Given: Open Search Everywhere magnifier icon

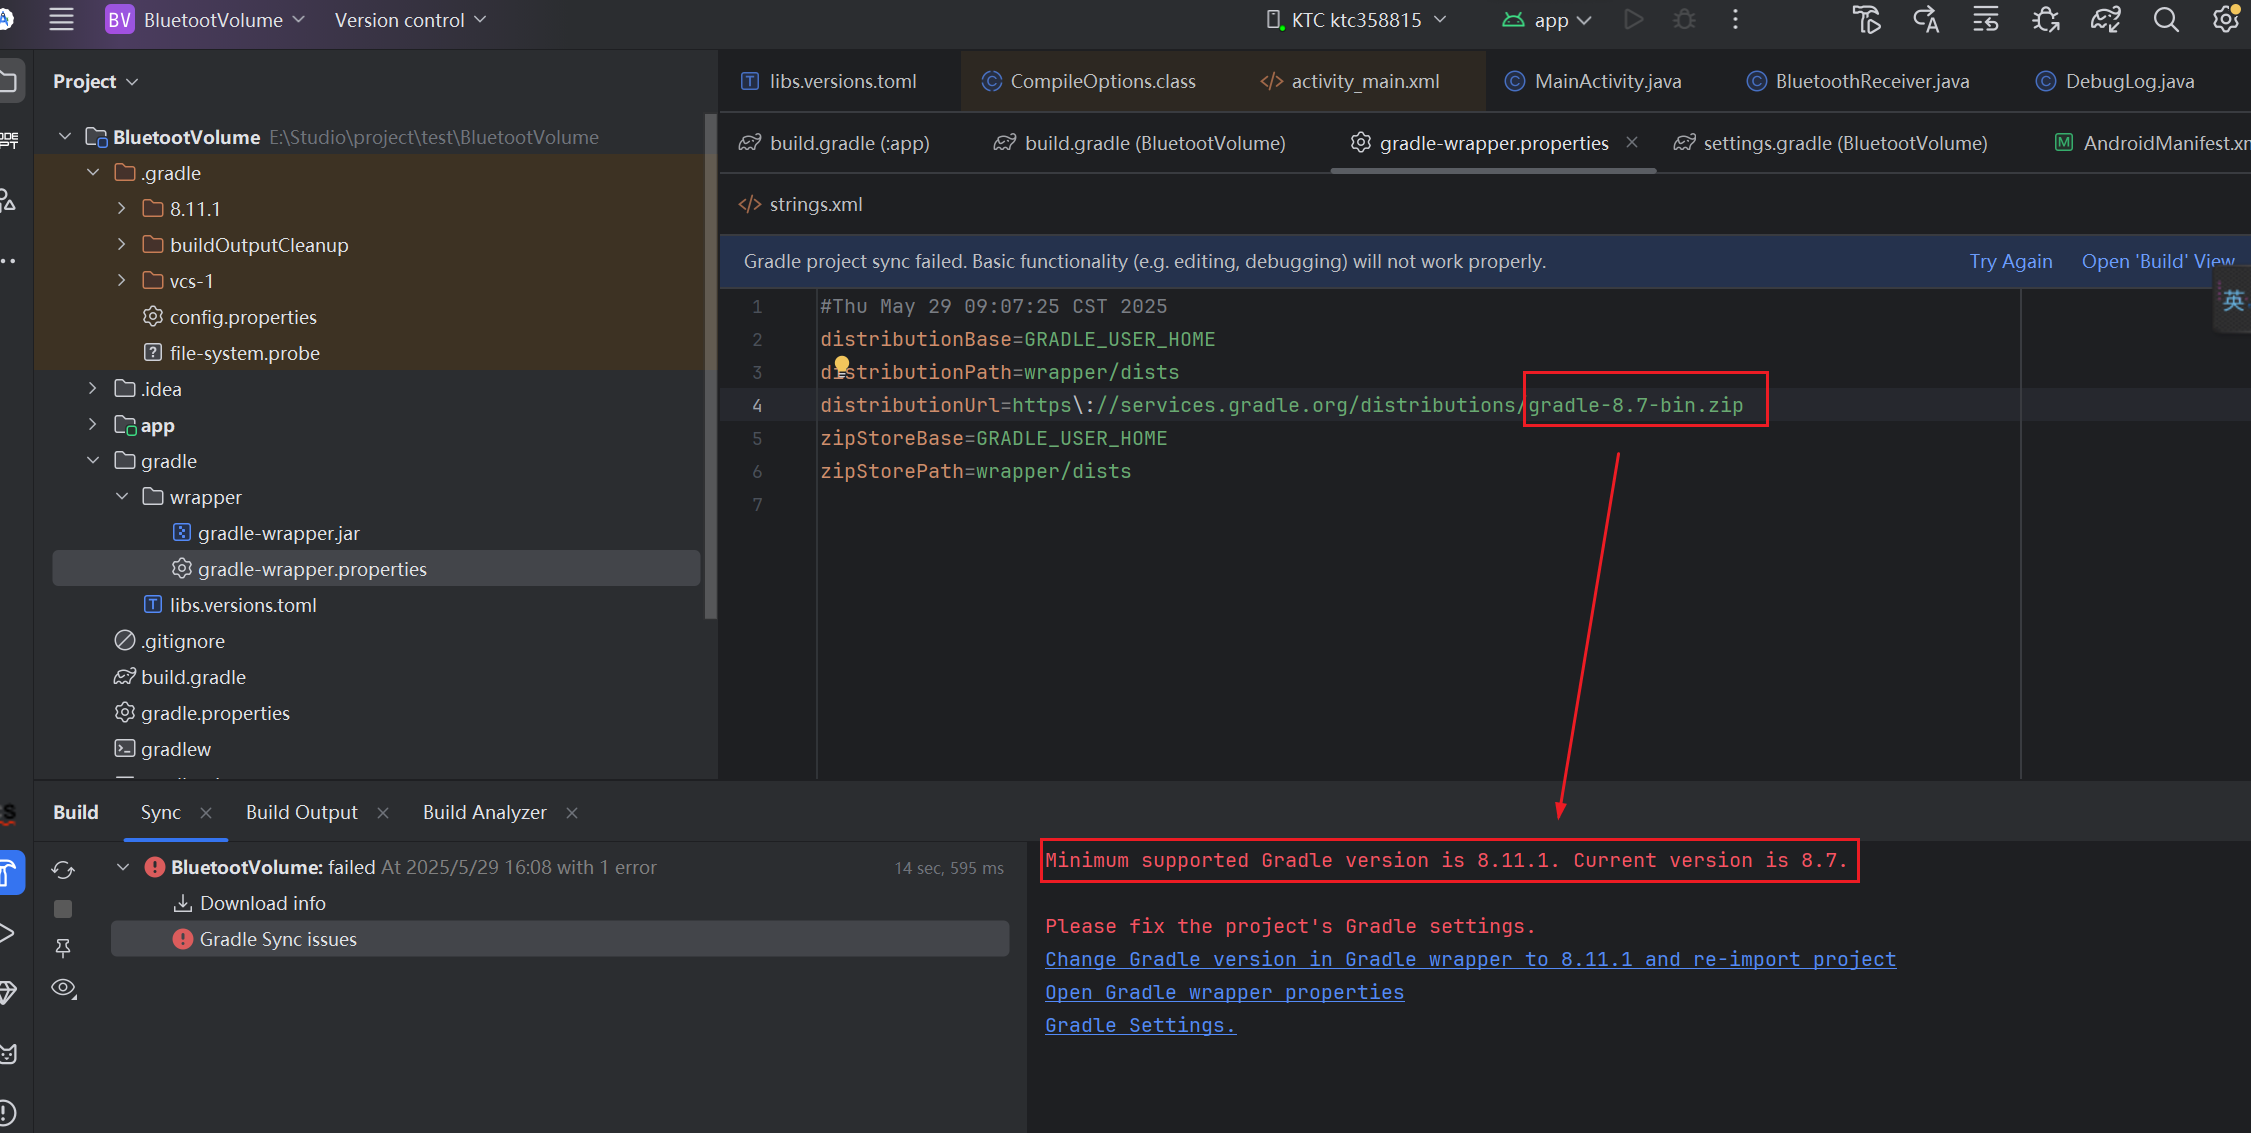Looking at the screenshot, I should (x=2166, y=20).
